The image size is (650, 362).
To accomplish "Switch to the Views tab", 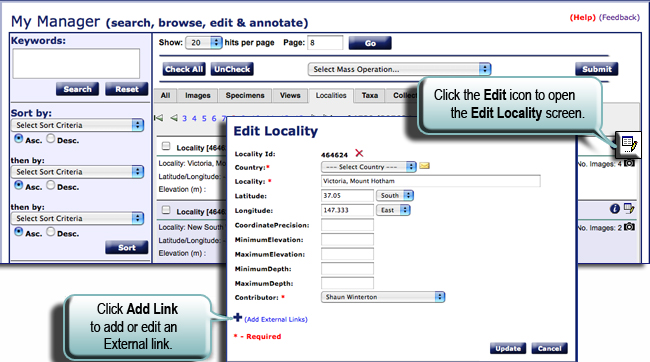I will click(x=290, y=95).
